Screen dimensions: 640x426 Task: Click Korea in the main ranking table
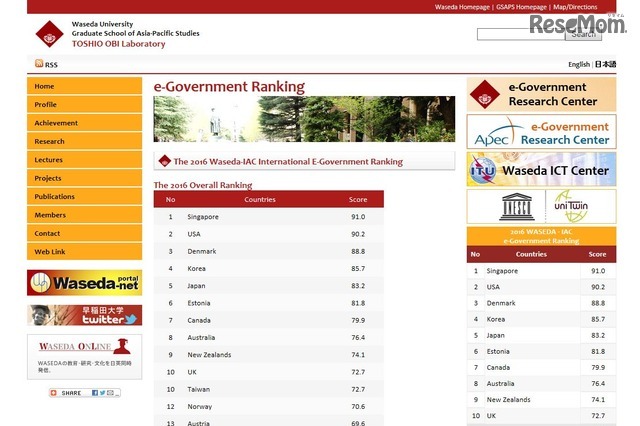(196, 268)
